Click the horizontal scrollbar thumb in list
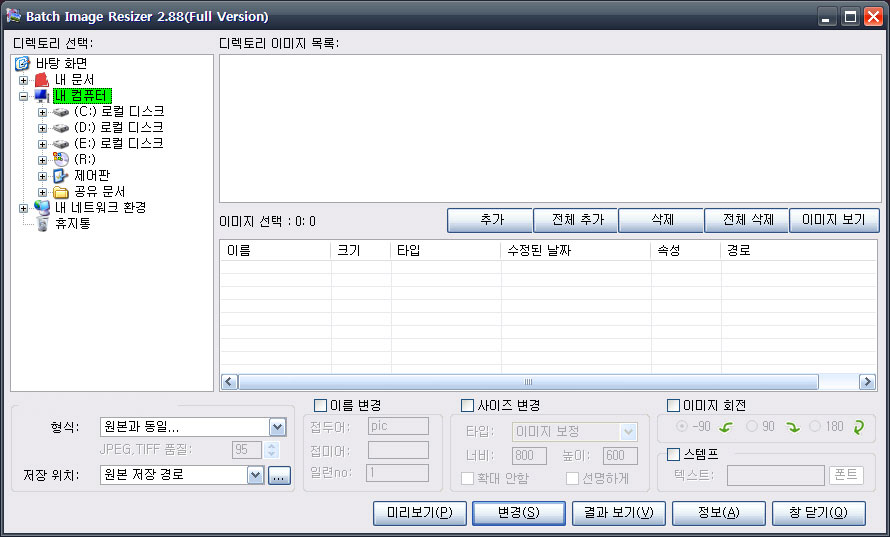 [x=528, y=382]
